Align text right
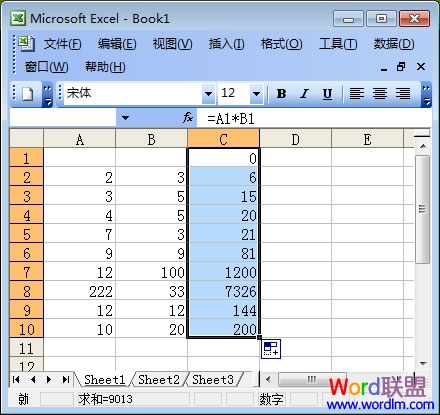Image resolution: width=440 pixels, height=415 pixels. [403, 94]
